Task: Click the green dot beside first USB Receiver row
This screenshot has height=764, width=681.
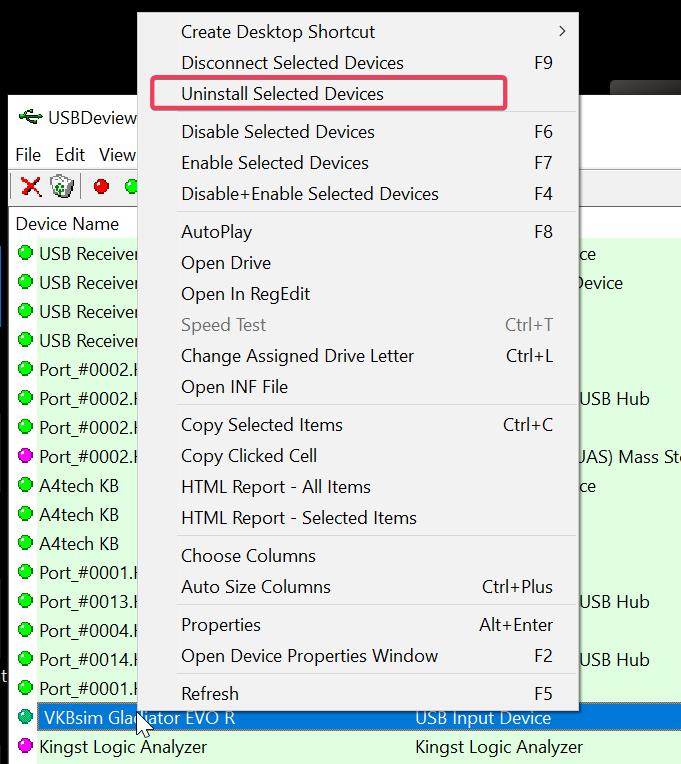Action: pos(25,253)
